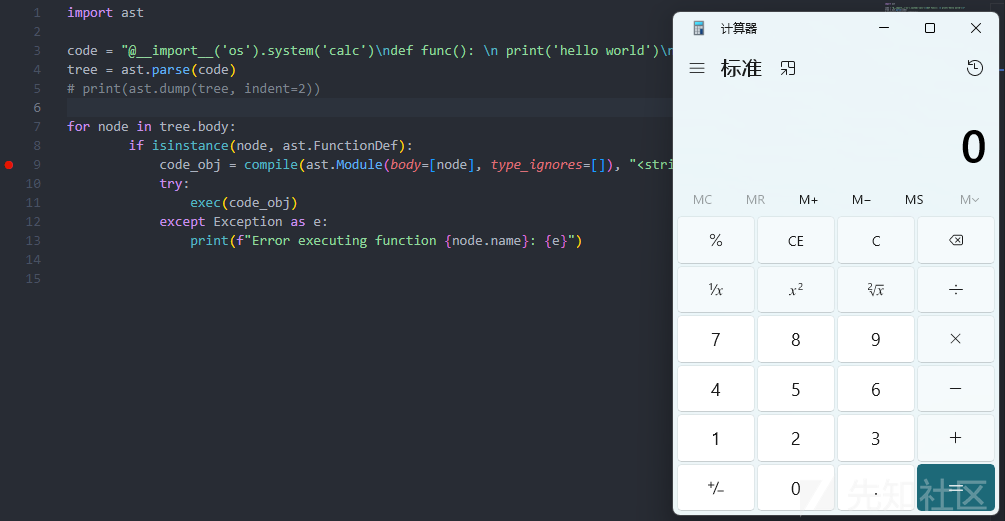Click digit 9 on calculator
The height and width of the screenshot is (521, 1005).
click(x=876, y=339)
